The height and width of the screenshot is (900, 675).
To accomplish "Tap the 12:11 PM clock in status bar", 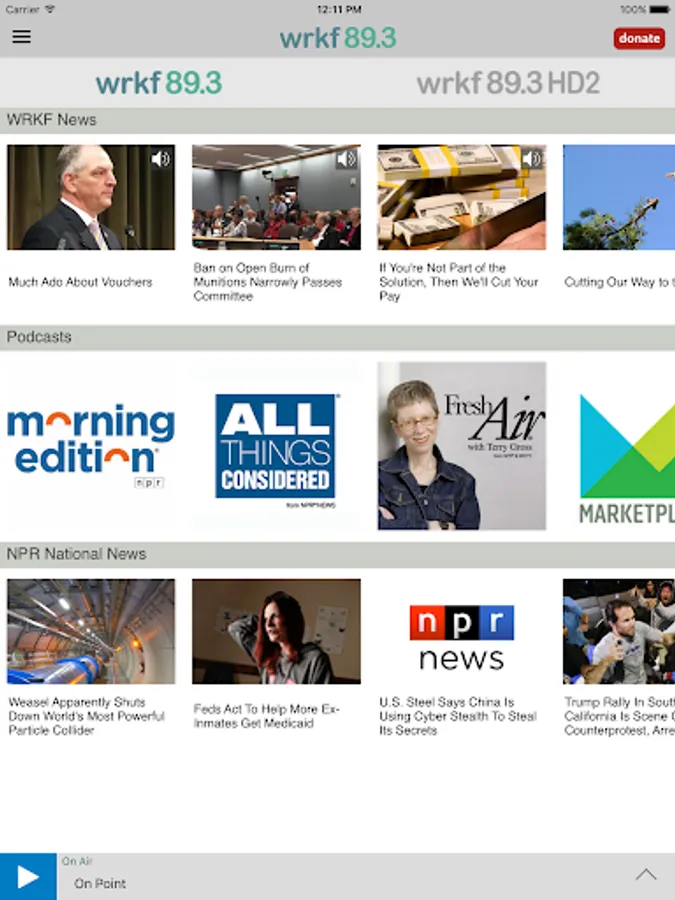I will click(339, 9).
